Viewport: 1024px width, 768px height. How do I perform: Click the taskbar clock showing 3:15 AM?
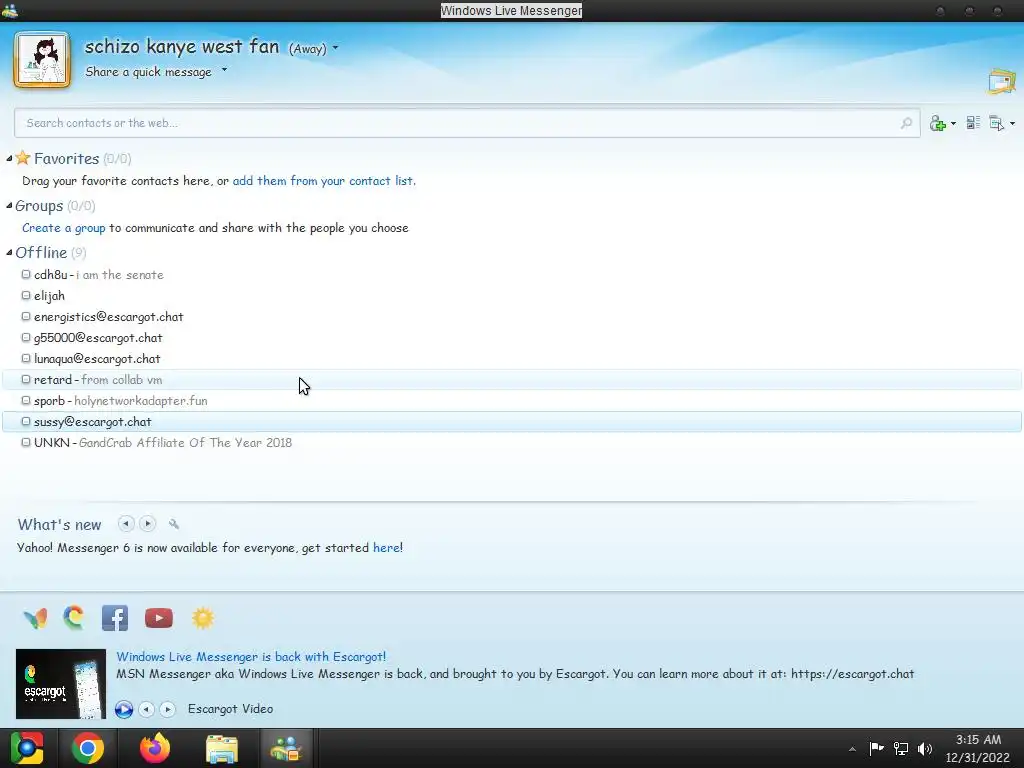click(x=978, y=748)
